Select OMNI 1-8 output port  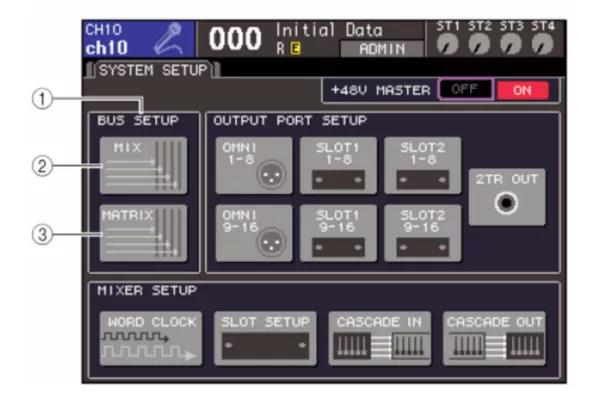[x=254, y=165]
